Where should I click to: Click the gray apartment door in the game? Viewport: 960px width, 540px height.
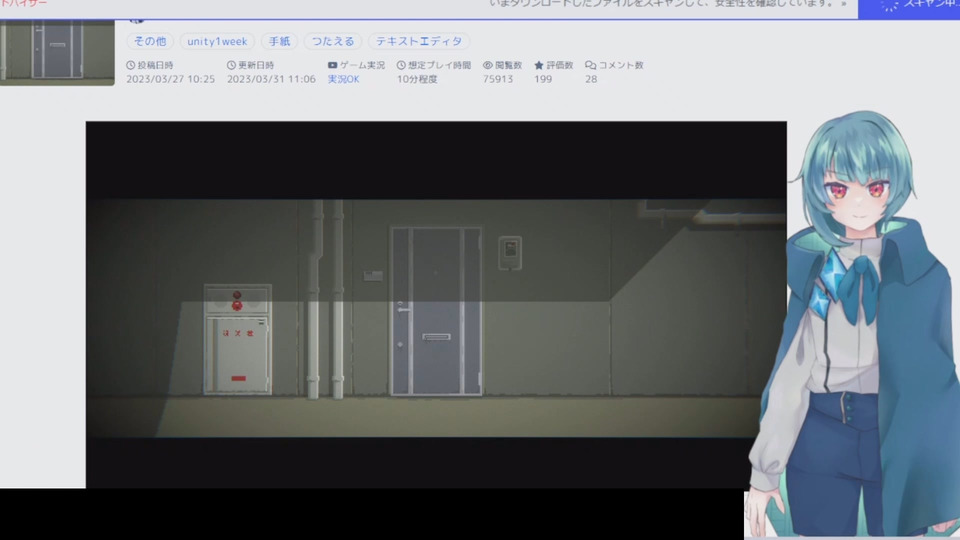pyautogui.click(x=436, y=311)
